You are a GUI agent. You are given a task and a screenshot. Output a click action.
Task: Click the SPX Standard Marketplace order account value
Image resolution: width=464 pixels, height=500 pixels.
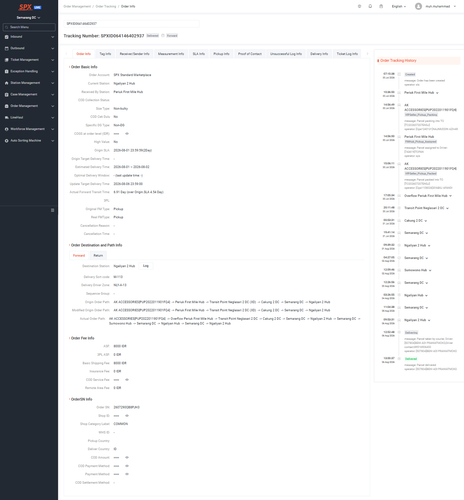coord(132,75)
